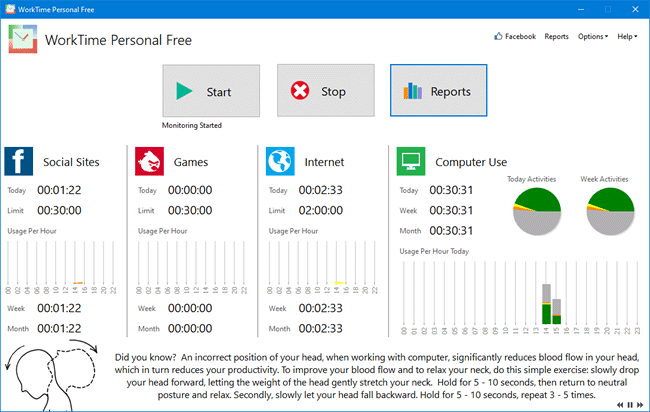Screen dimensions: 650x412
Task: Open Reports from the top menu
Action: pyautogui.click(x=556, y=36)
